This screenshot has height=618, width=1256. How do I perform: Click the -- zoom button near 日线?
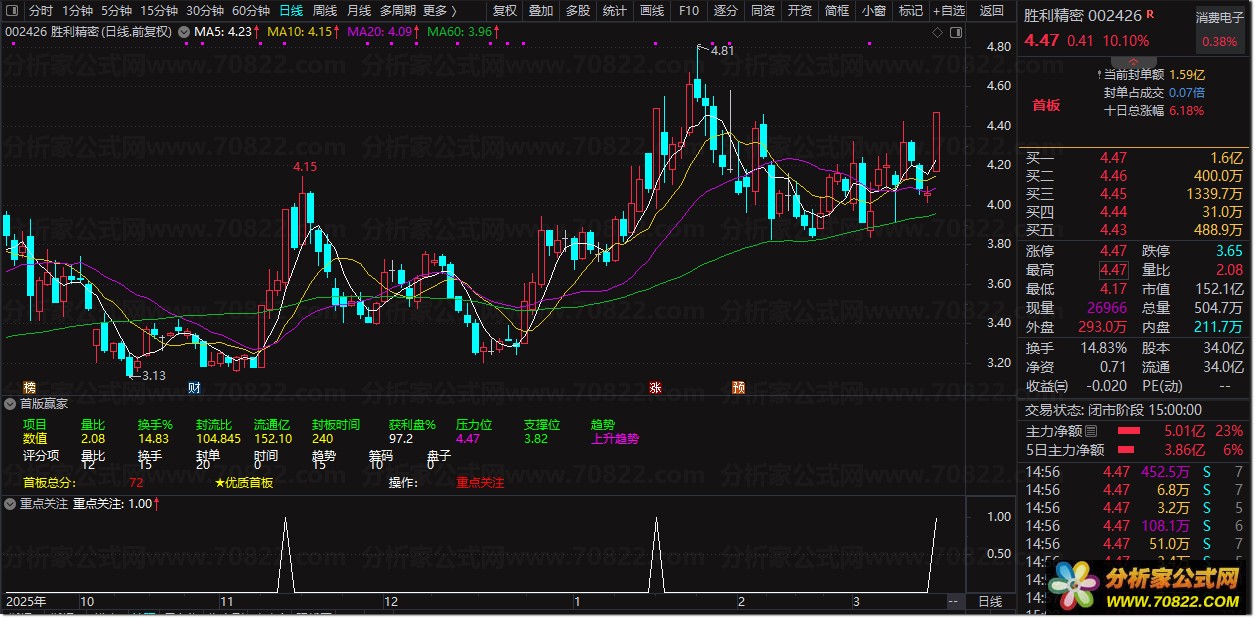coord(955,602)
